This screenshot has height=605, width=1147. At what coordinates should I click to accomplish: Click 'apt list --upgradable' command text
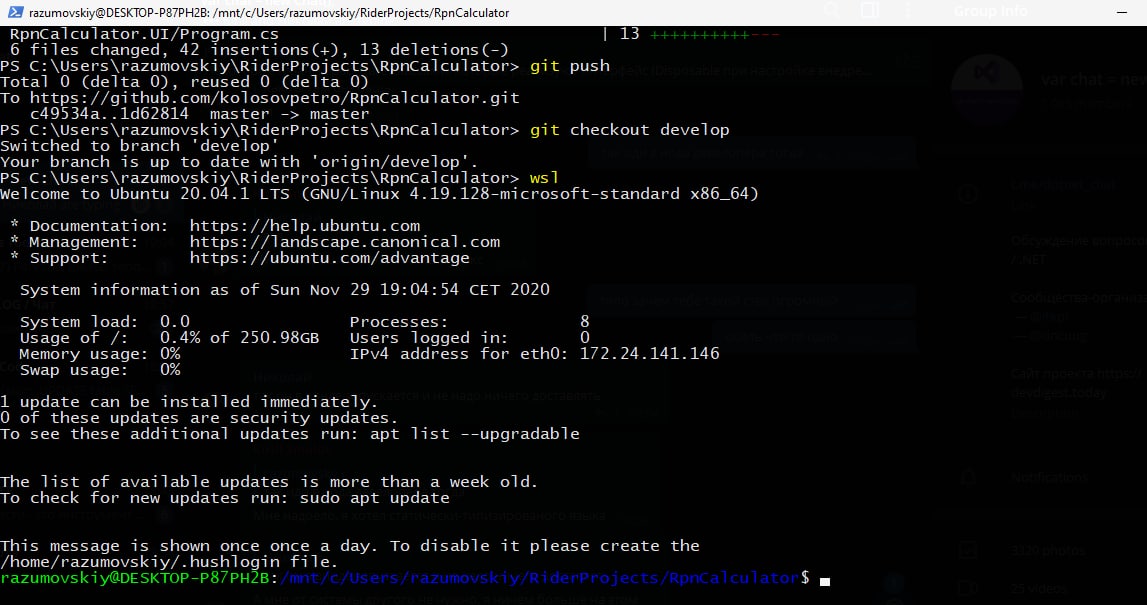(474, 435)
